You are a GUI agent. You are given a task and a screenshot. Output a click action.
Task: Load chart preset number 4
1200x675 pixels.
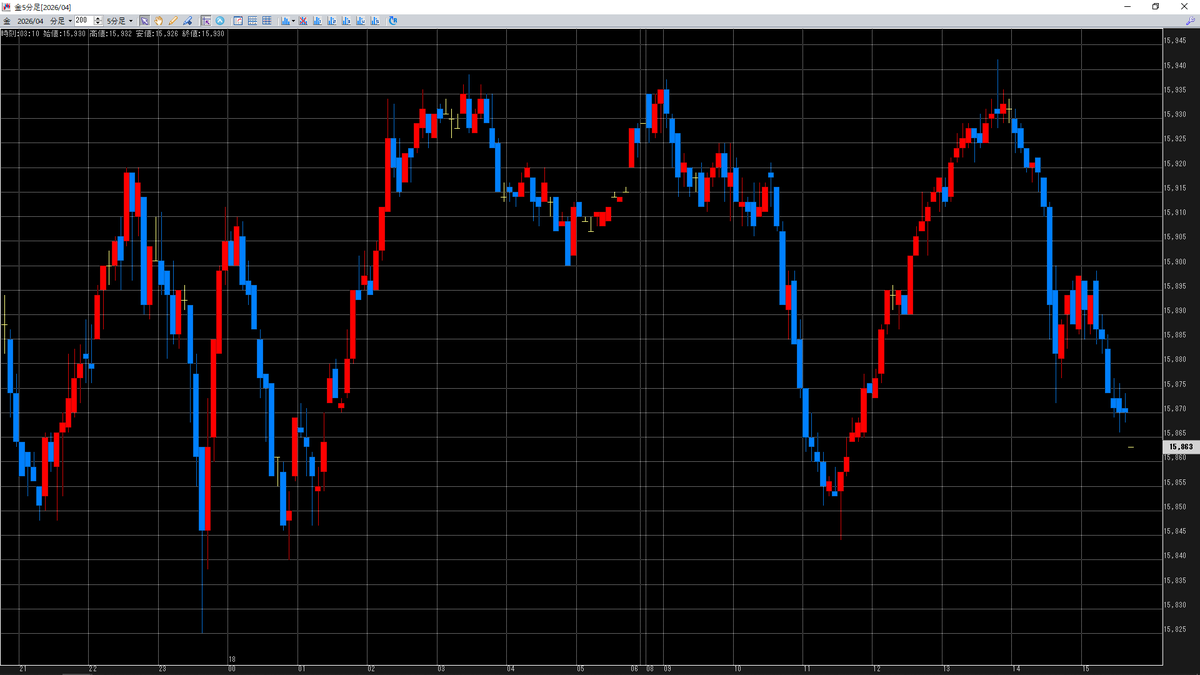(x=361, y=20)
